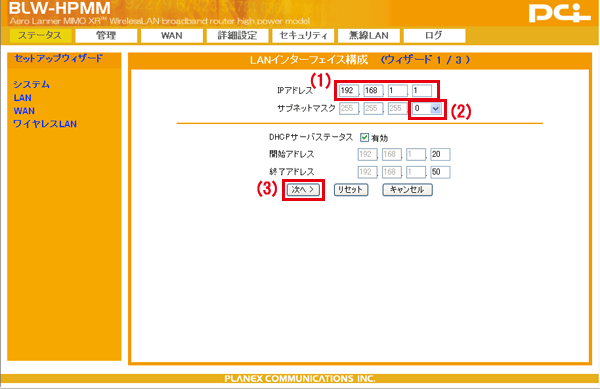Open the WAN tab in top navigation
Viewport: 600px width, 389px height.
pos(171,36)
